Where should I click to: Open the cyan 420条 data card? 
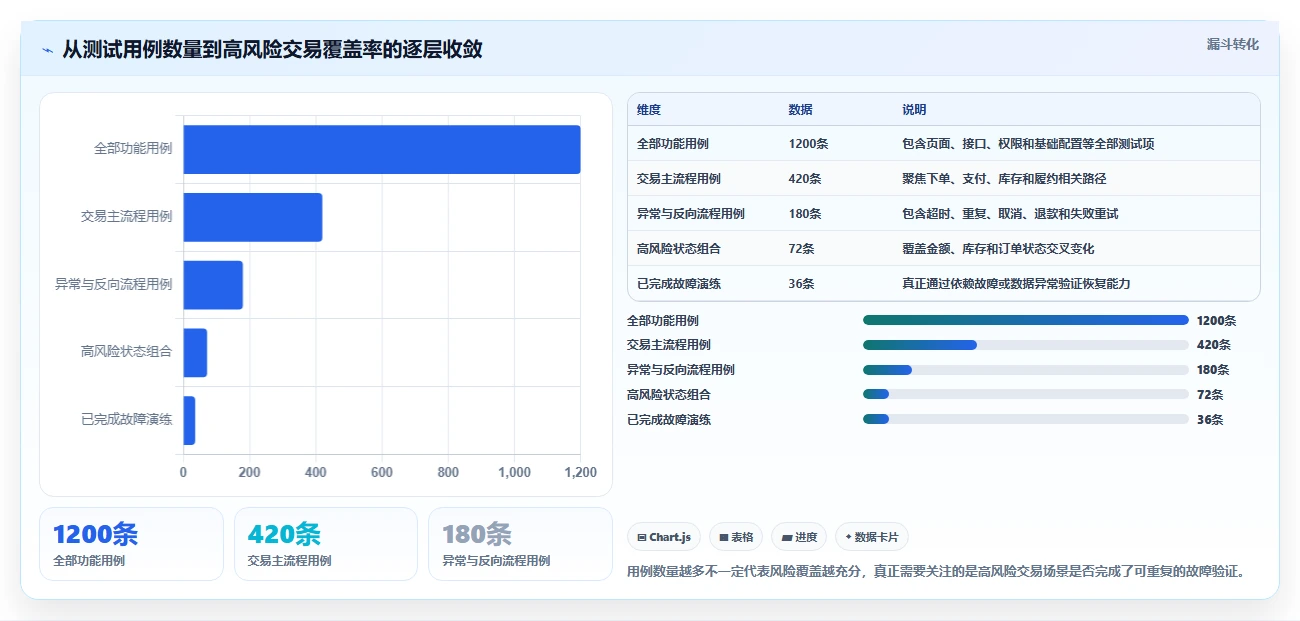click(326, 544)
